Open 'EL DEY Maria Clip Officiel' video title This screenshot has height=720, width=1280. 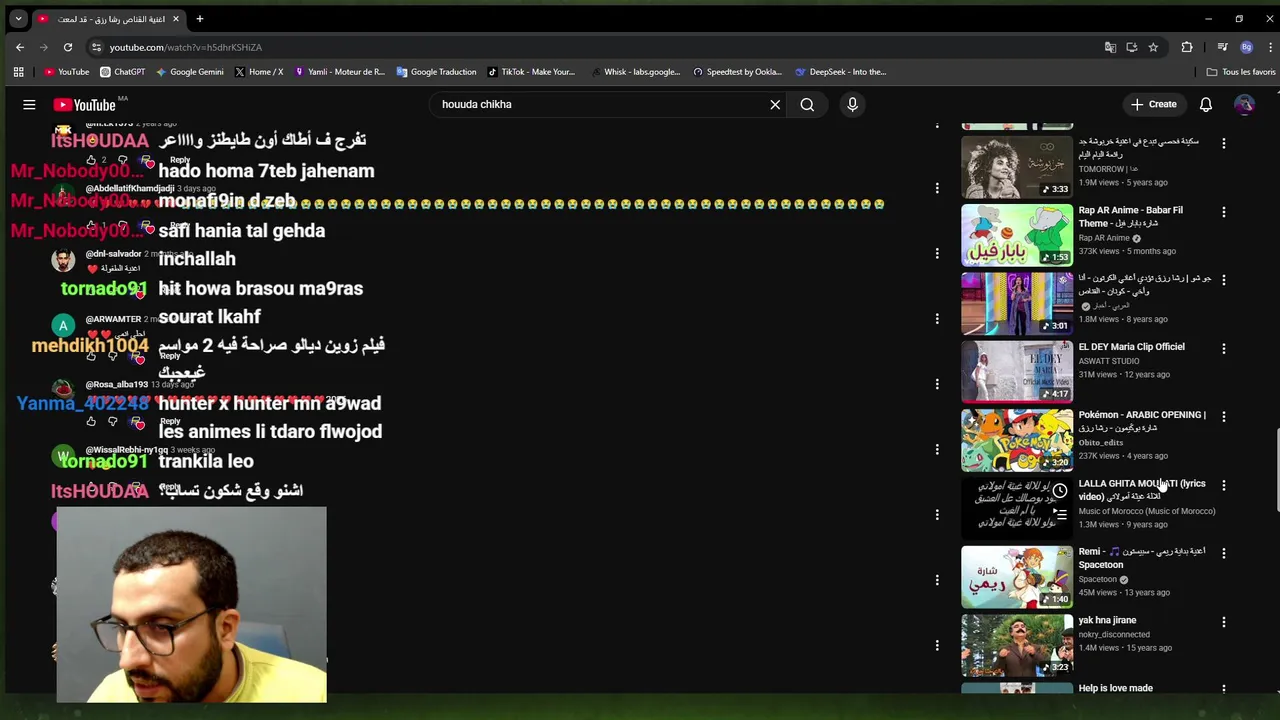tap(1131, 347)
